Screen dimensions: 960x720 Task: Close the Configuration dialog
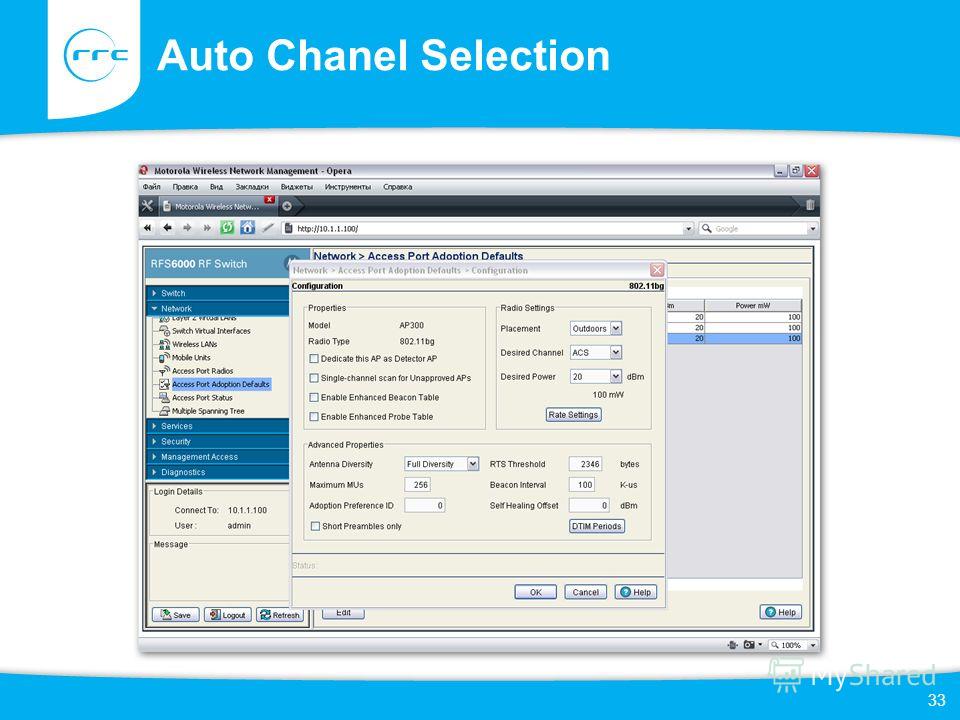pyautogui.click(x=657, y=270)
